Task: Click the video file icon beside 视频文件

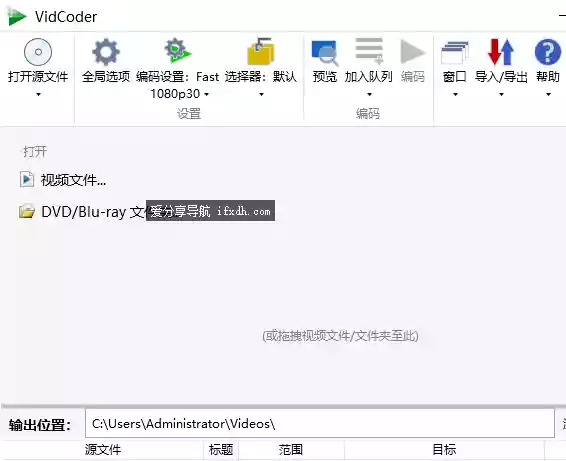Action: point(27,179)
